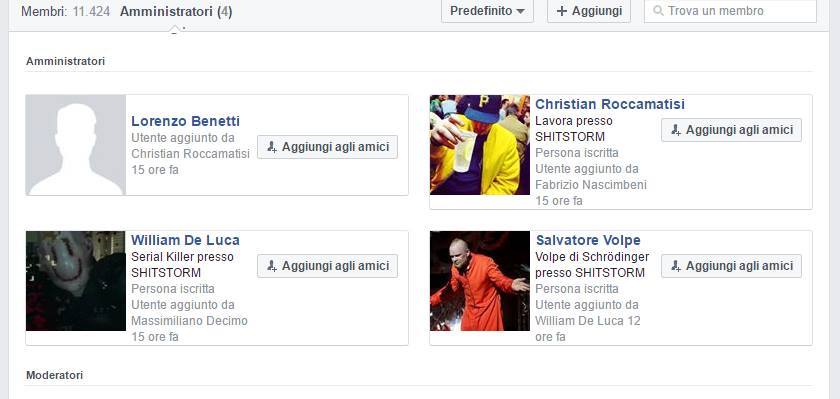Click the add-friend icon next to Lorenzo Benetti

[272, 147]
